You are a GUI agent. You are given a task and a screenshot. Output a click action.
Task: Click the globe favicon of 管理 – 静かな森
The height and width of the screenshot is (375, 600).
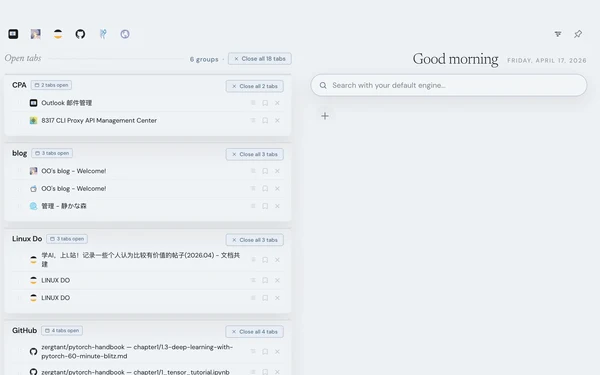tap(33, 206)
